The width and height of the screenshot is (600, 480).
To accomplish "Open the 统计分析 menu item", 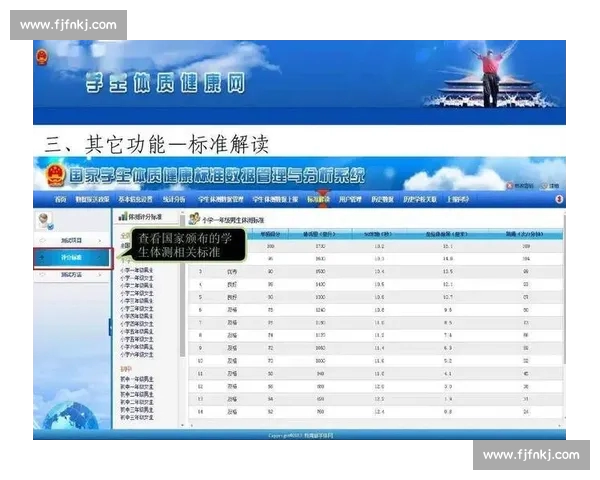I will click(174, 199).
